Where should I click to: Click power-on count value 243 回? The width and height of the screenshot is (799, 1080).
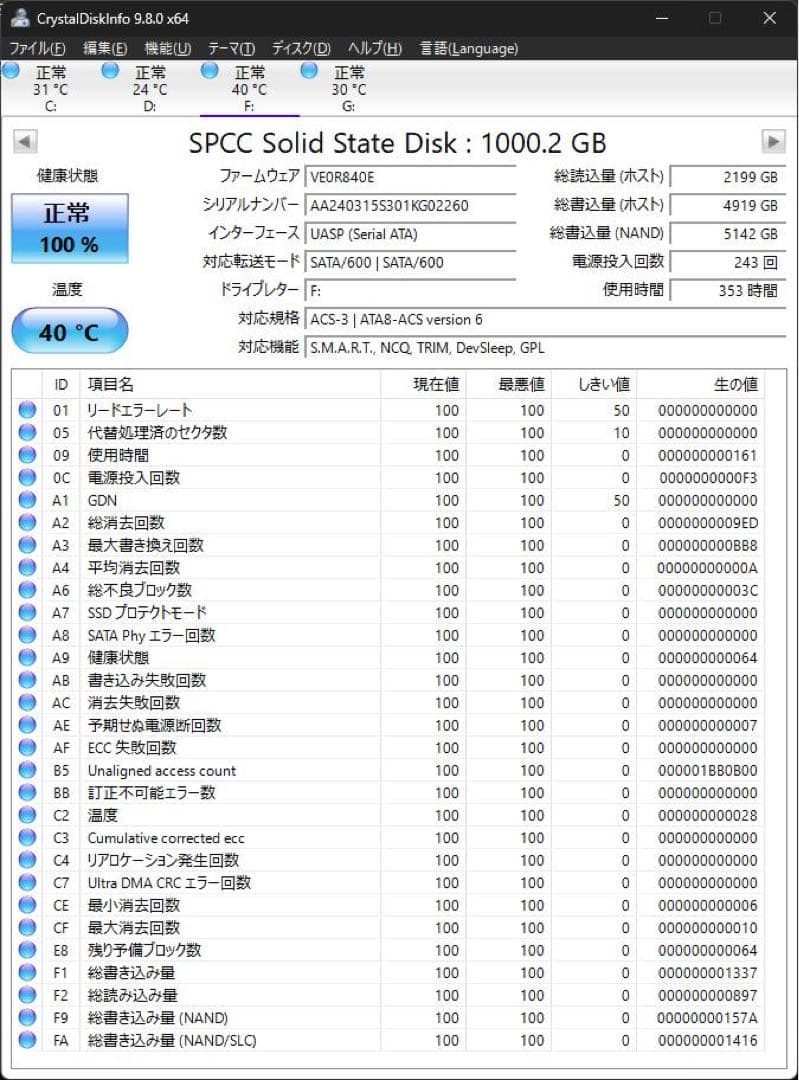(x=727, y=262)
